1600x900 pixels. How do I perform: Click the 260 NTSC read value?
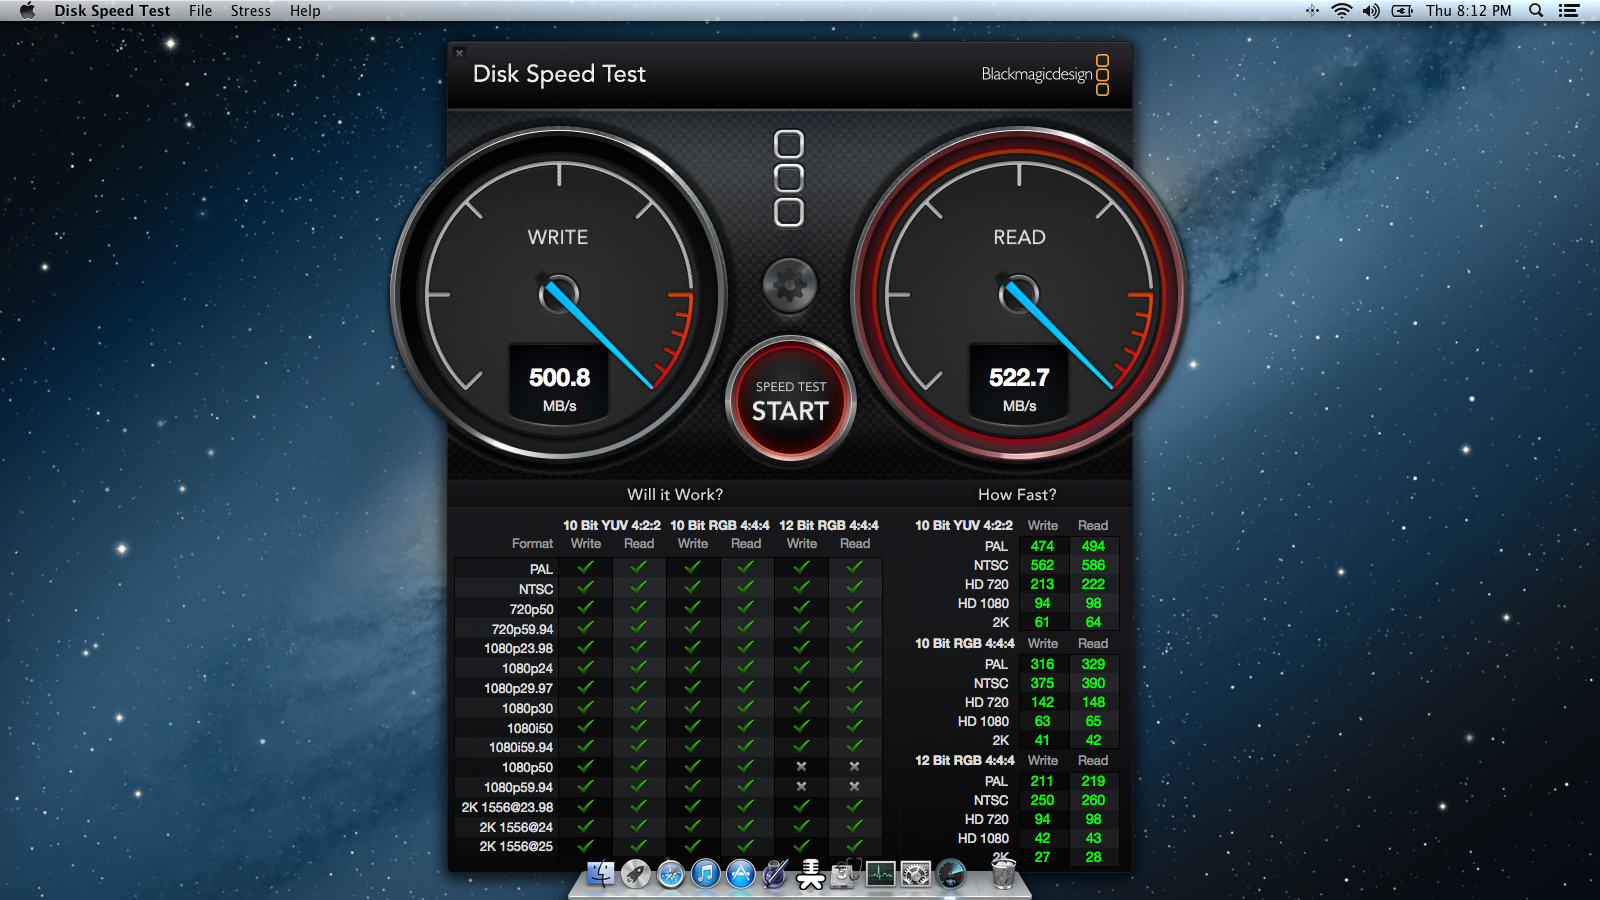coord(1093,800)
